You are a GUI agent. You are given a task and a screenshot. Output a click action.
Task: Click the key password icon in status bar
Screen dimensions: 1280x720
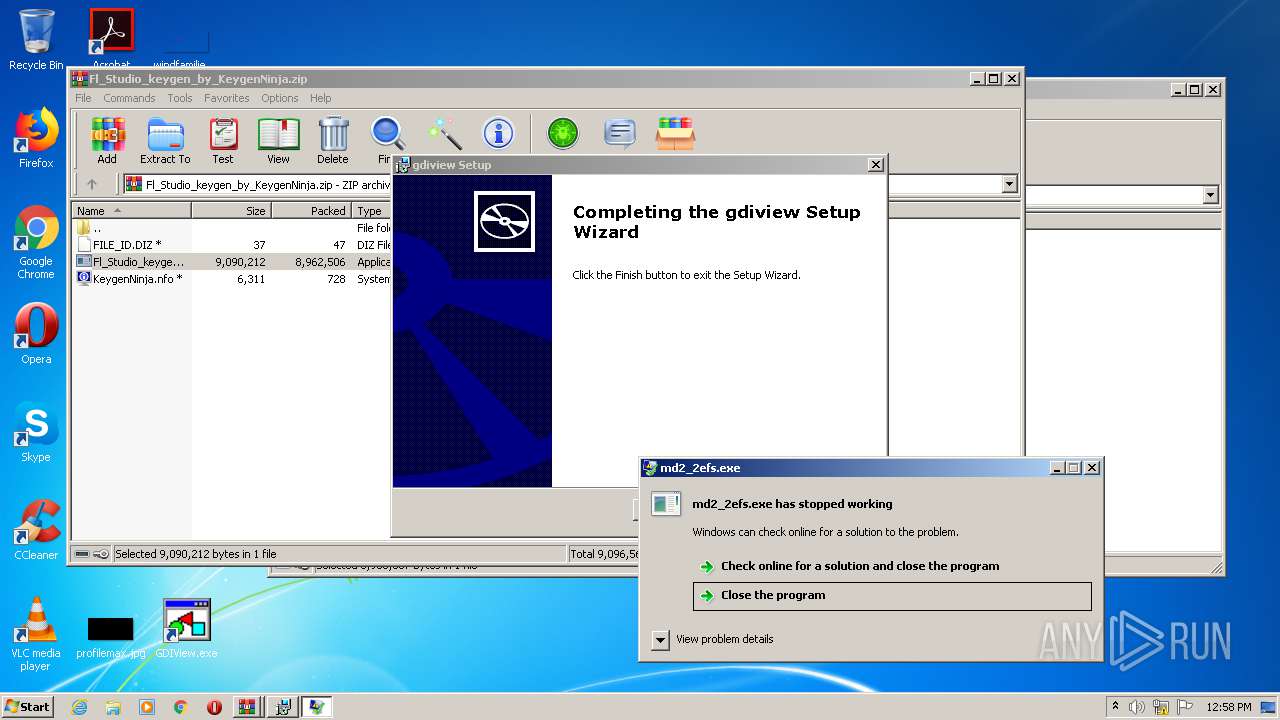coord(101,554)
